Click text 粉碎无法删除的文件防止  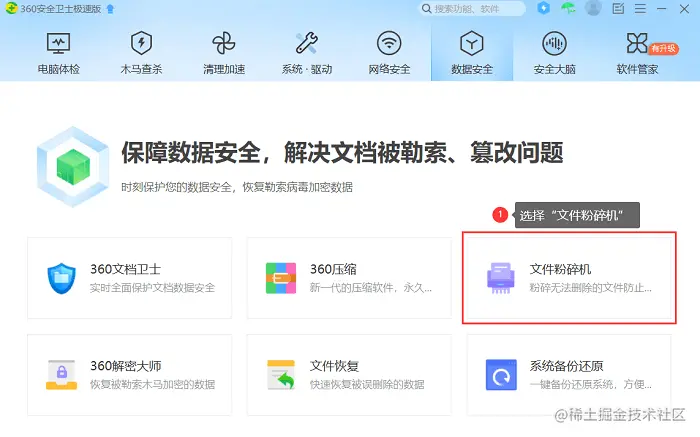point(590,287)
